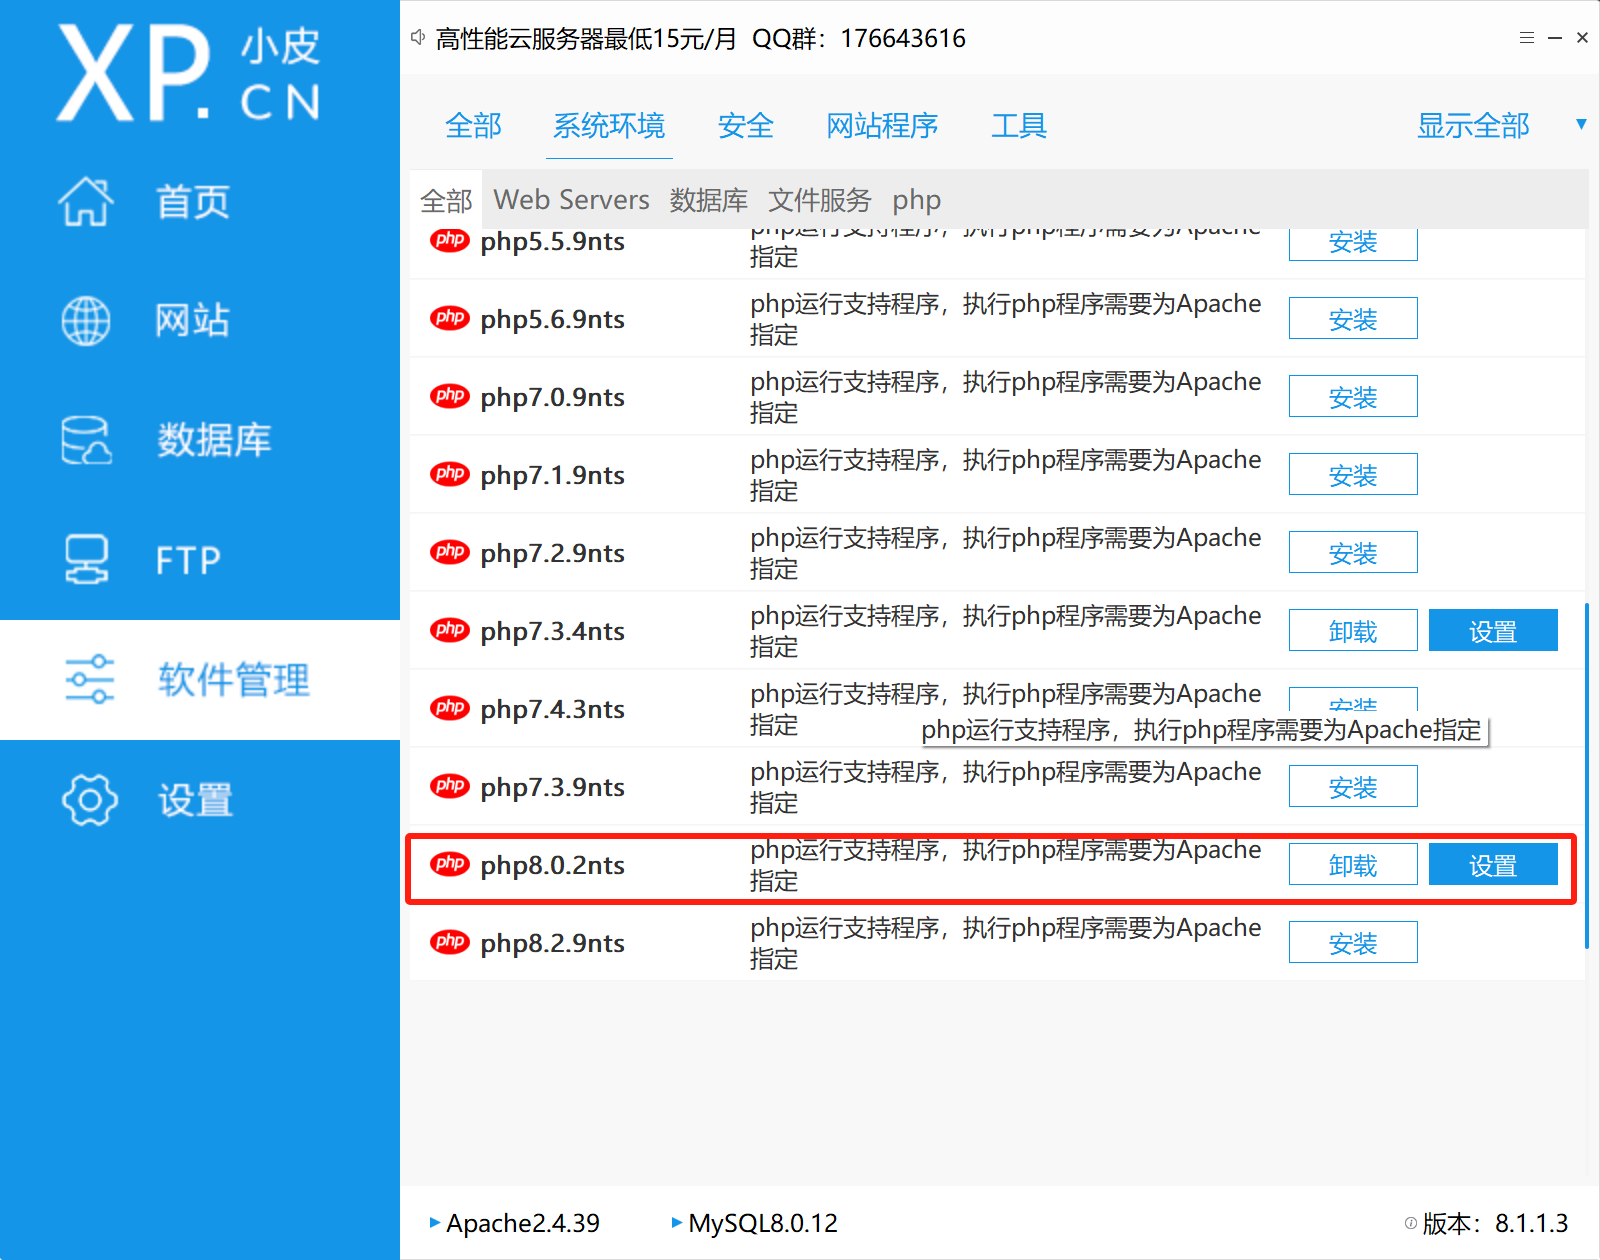The width and height of the screenshot is (1600, 1260).
Task: Click the php icon beside php7.3.9nts
Action: click(449, 786)
